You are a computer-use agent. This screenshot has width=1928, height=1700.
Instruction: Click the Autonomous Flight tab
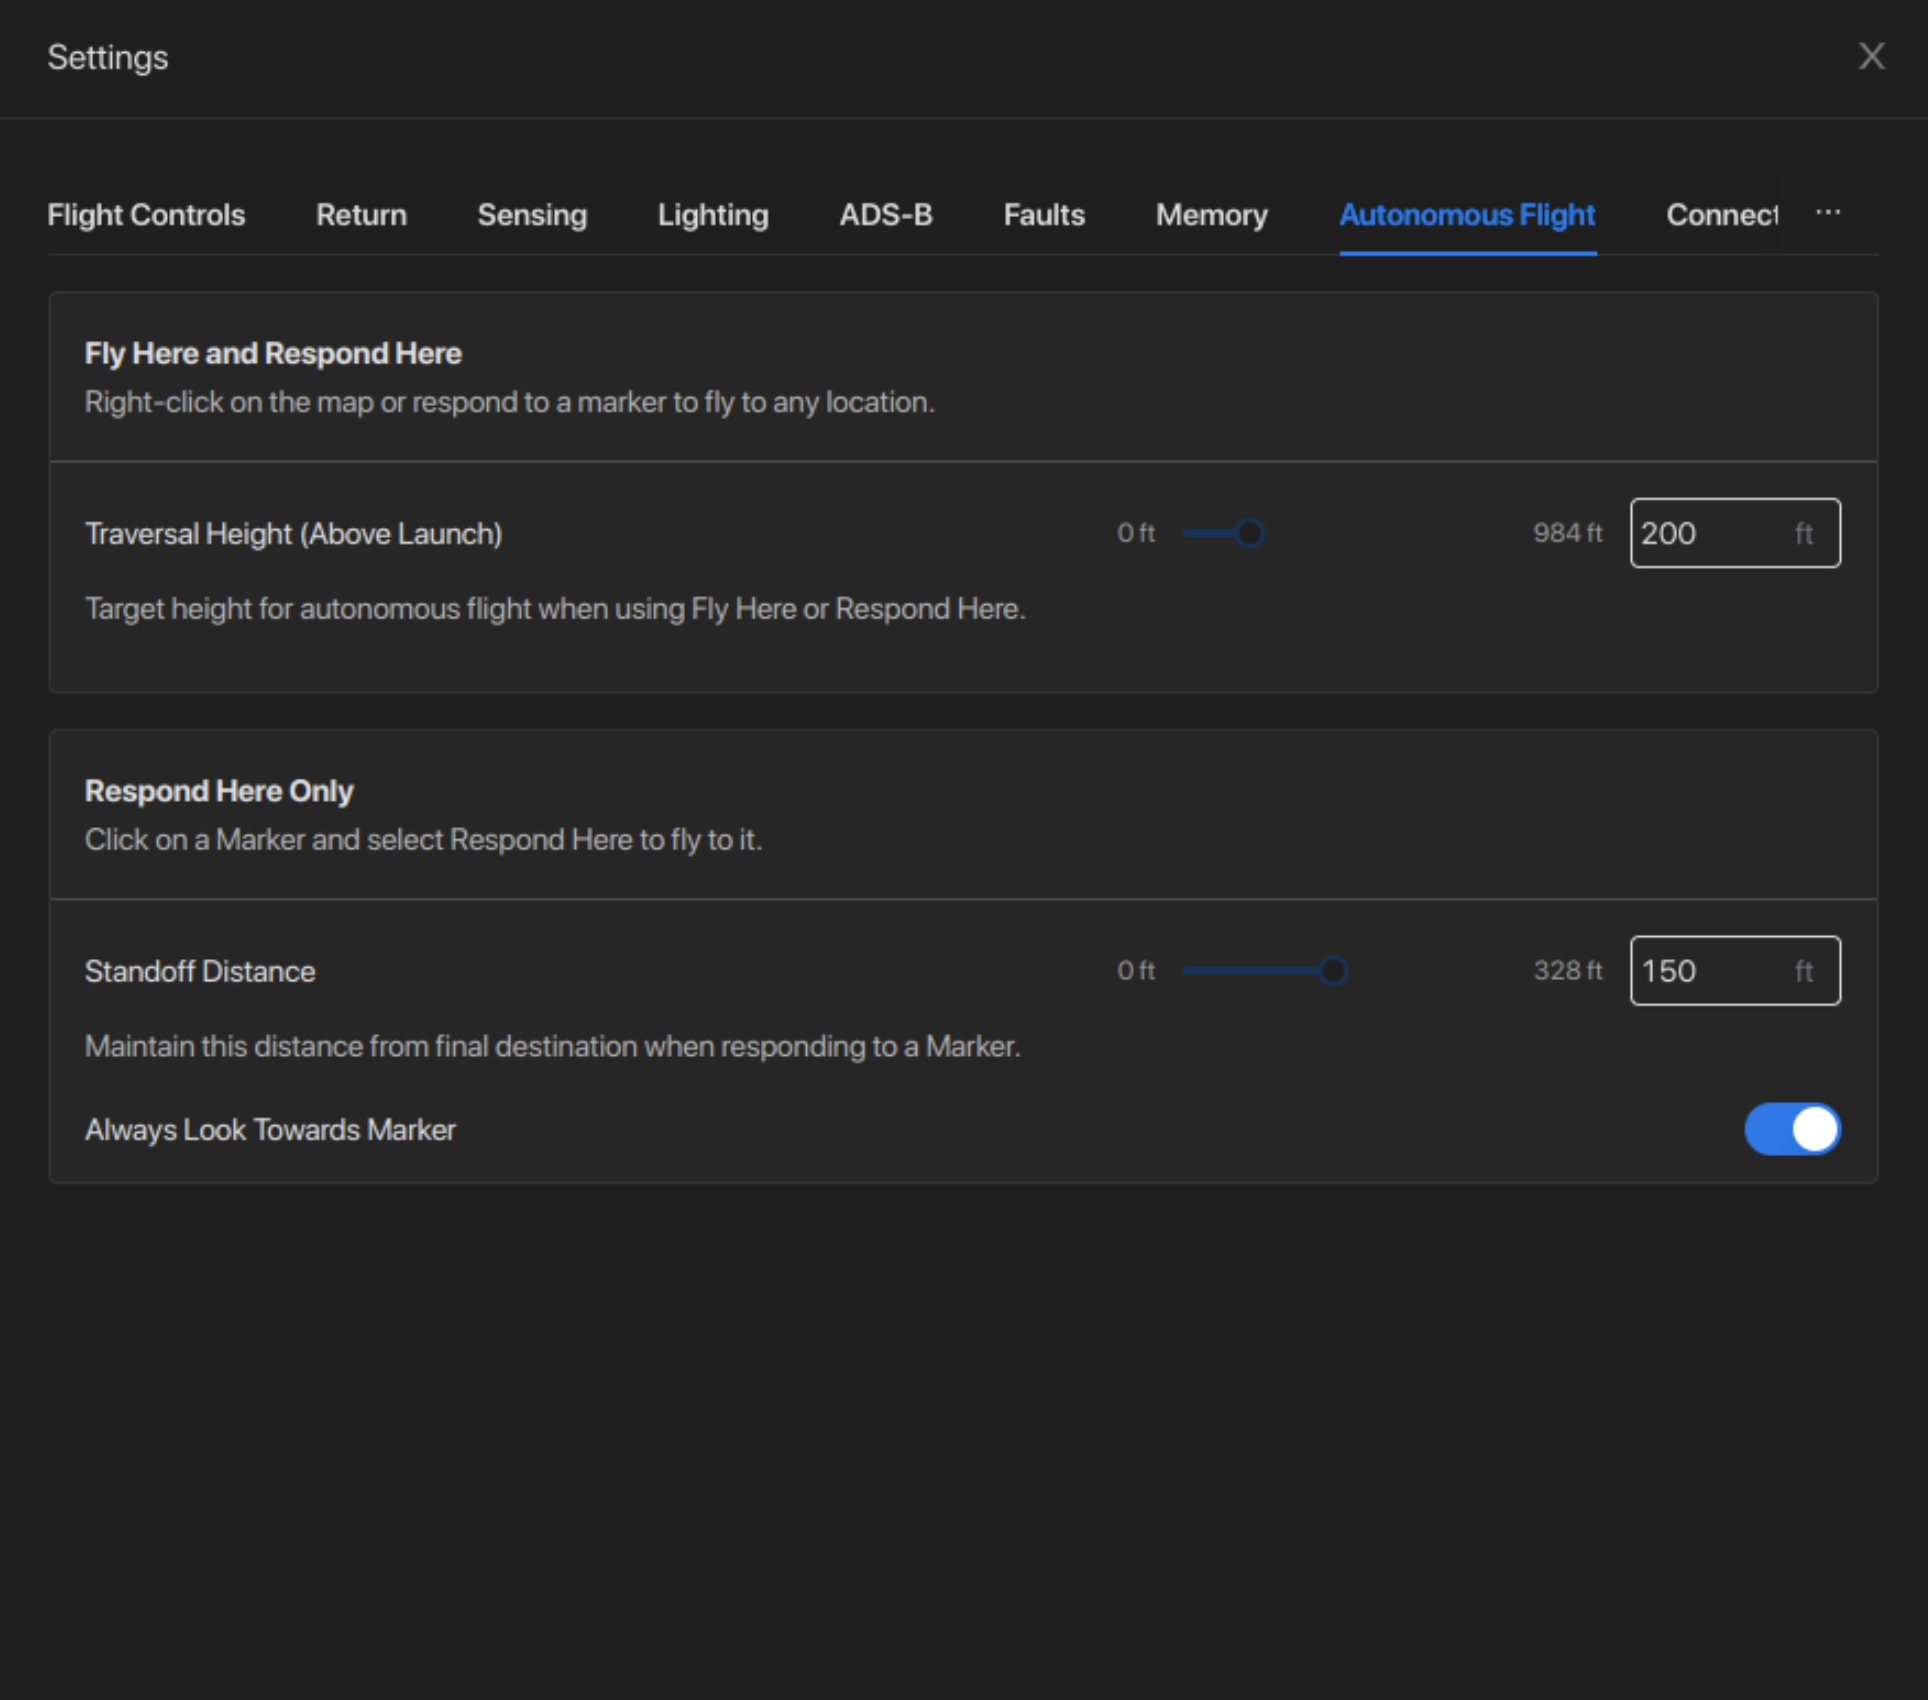click(x=1467, y=215)
